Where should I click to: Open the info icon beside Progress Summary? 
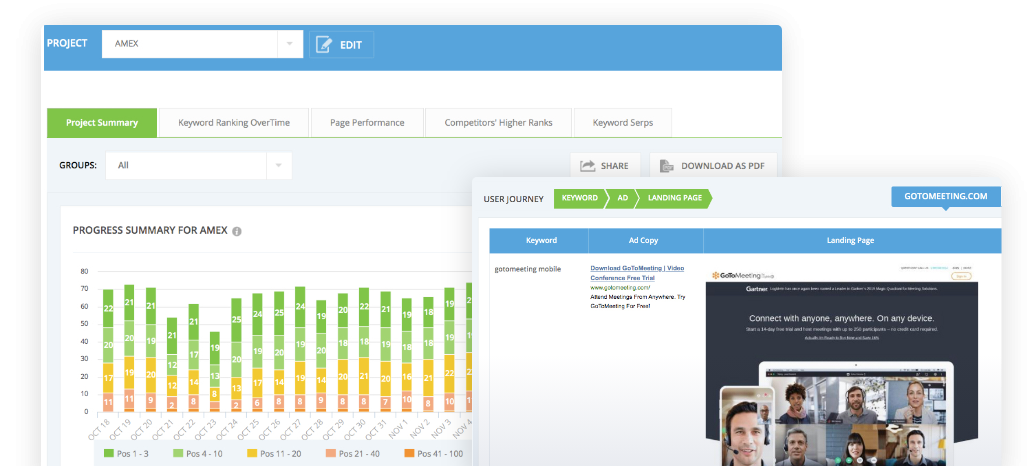237,231
